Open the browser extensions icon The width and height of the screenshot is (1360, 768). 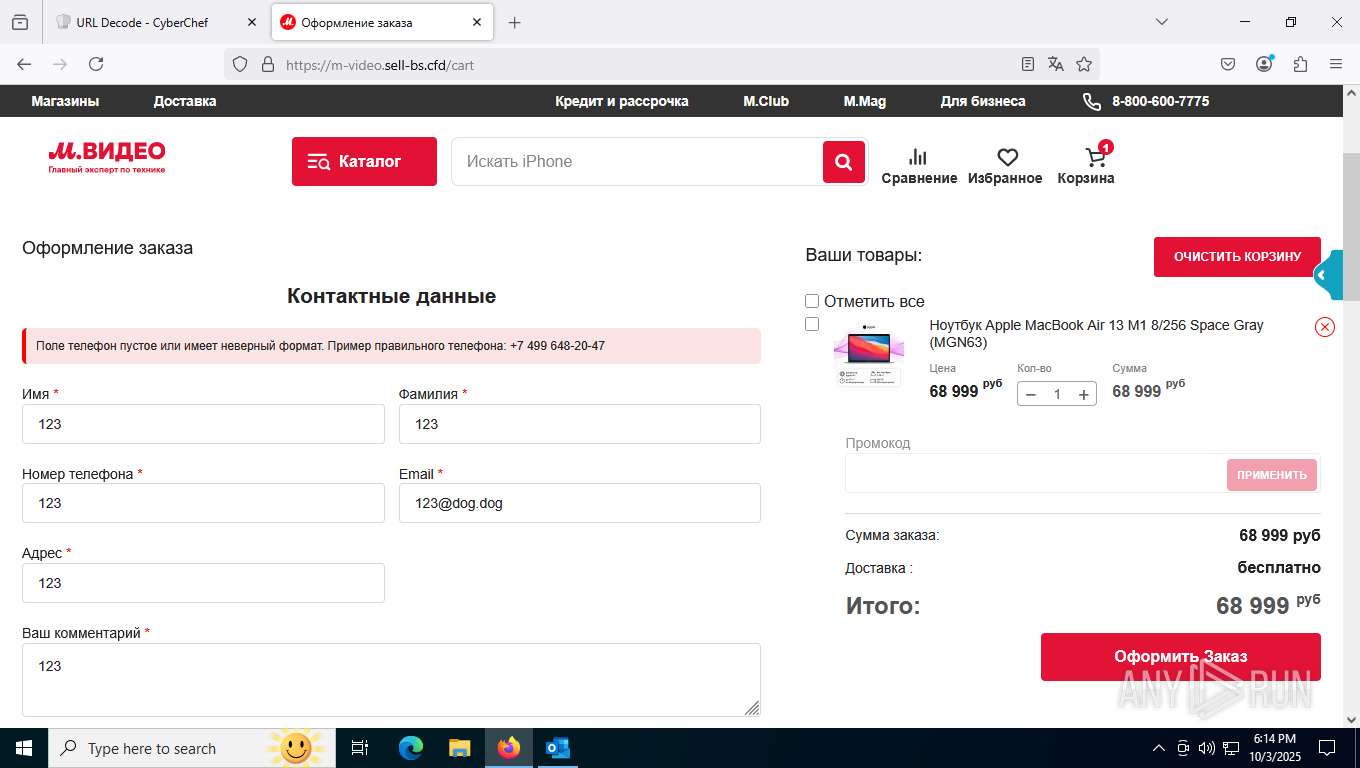coord(1300,64)
